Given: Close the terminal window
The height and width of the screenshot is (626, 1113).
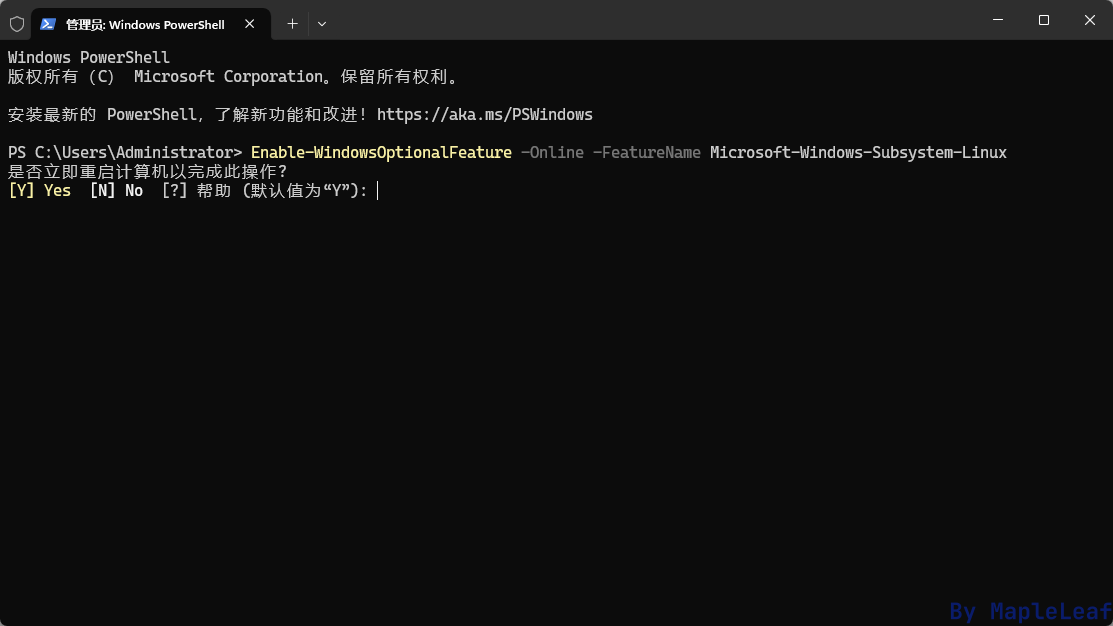Looking at the screenshot, I should 1090,20.
